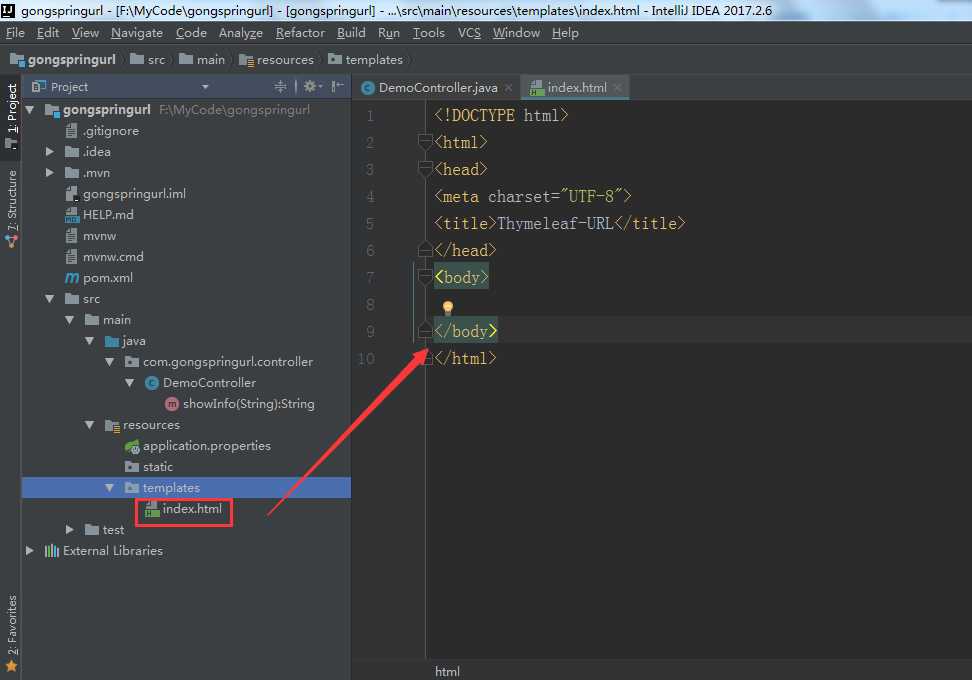Click the meta charset line 4

coord(532,196)
